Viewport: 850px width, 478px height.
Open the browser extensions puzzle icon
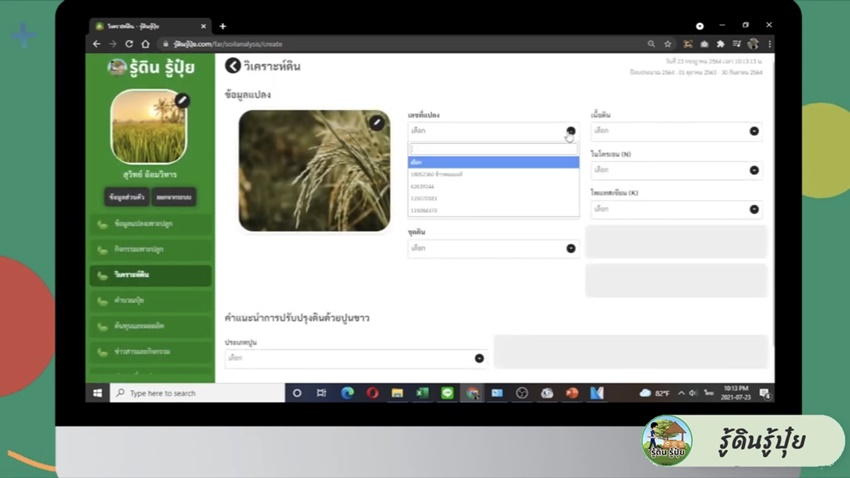click(x=720, y=44)
